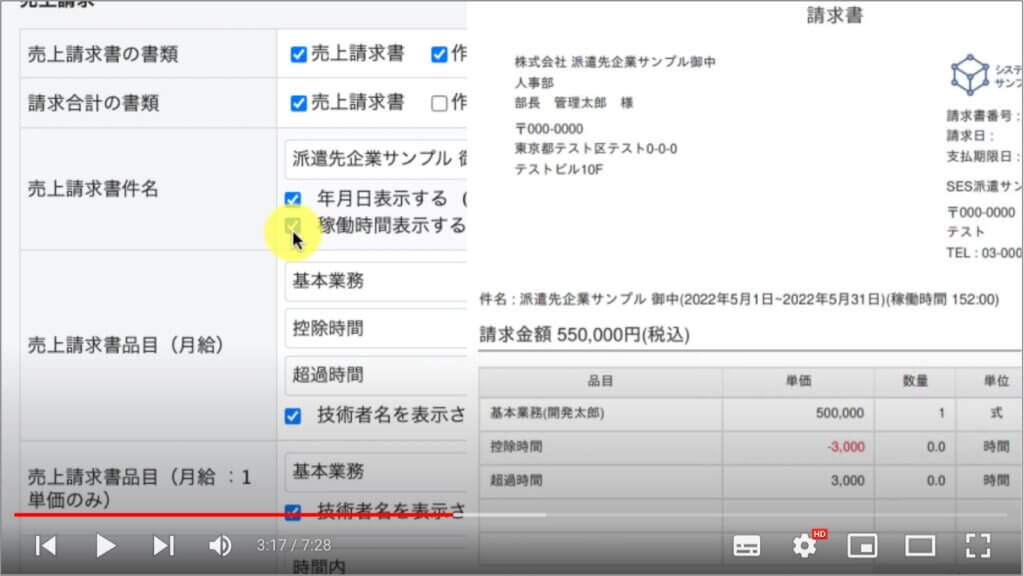Toggle 技術者名を表示 checkbox under 超過時間
Image resolution: width=1024 pixels, height=576 pixels.
tap(293, 416)
